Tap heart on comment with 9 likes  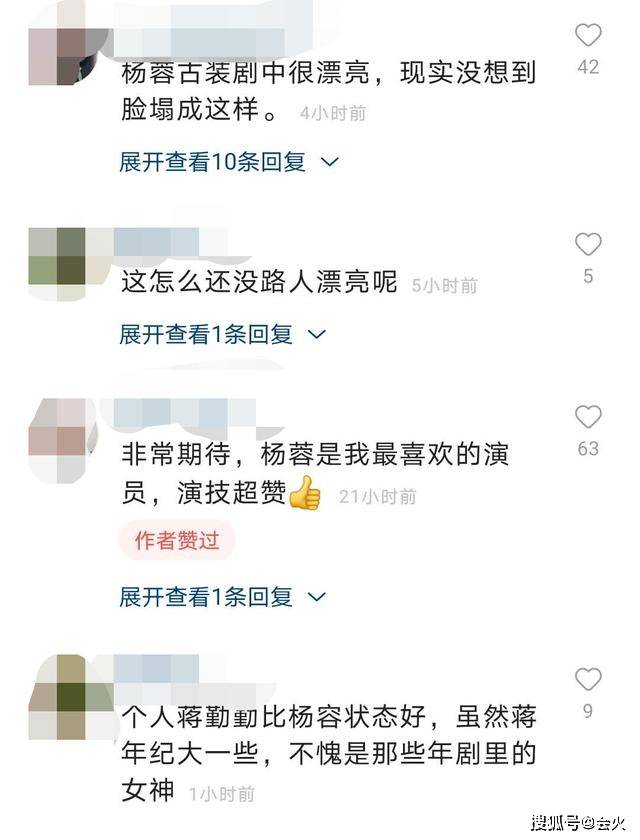pos(588,679)
